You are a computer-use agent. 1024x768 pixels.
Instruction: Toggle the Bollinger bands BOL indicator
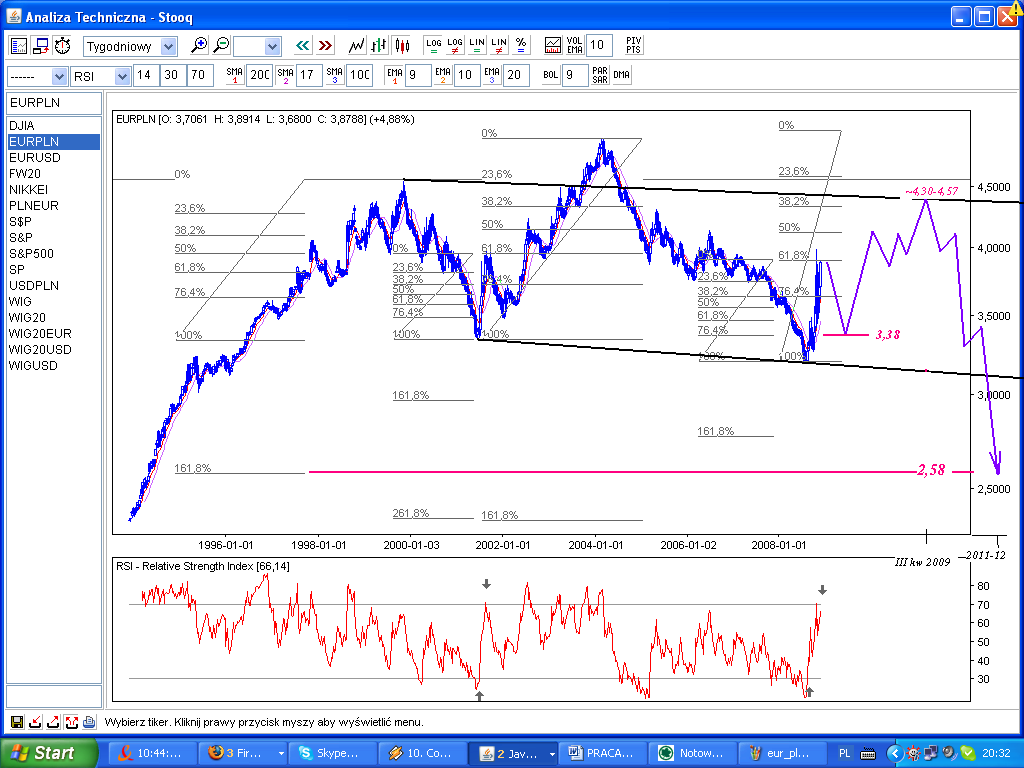[551, 76]
